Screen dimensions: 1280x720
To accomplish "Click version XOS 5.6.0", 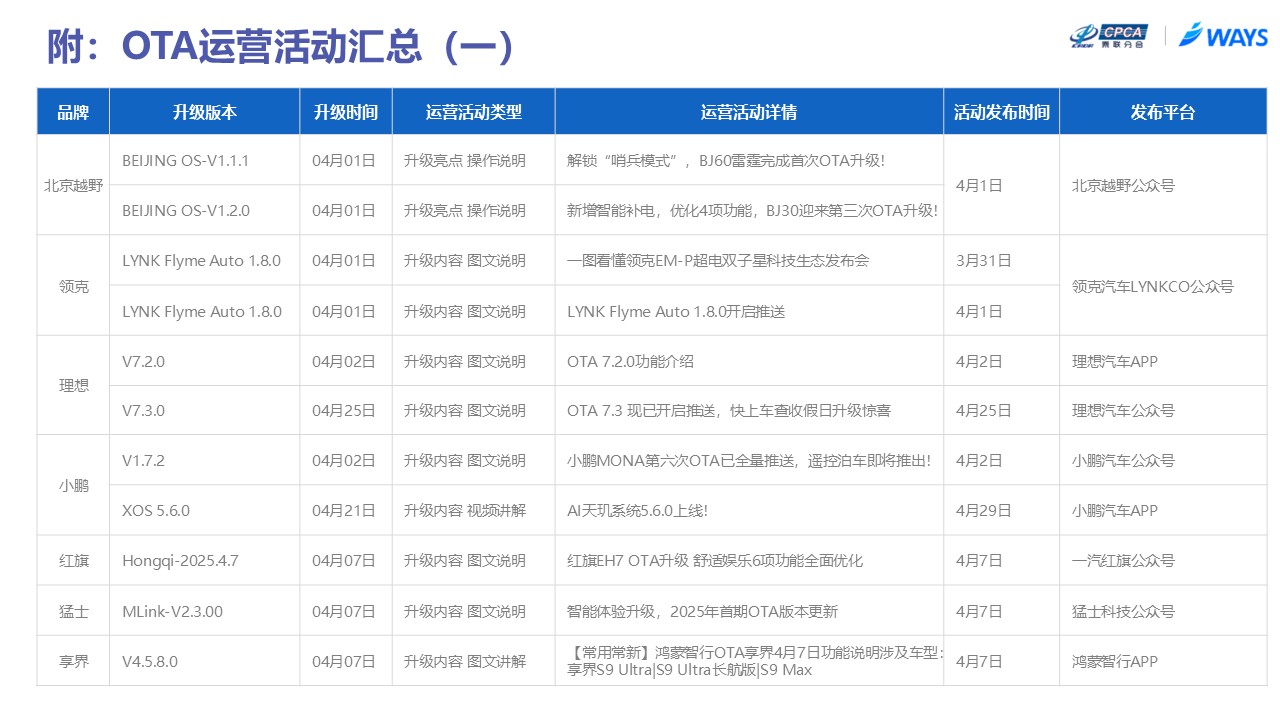I will 156,510.
